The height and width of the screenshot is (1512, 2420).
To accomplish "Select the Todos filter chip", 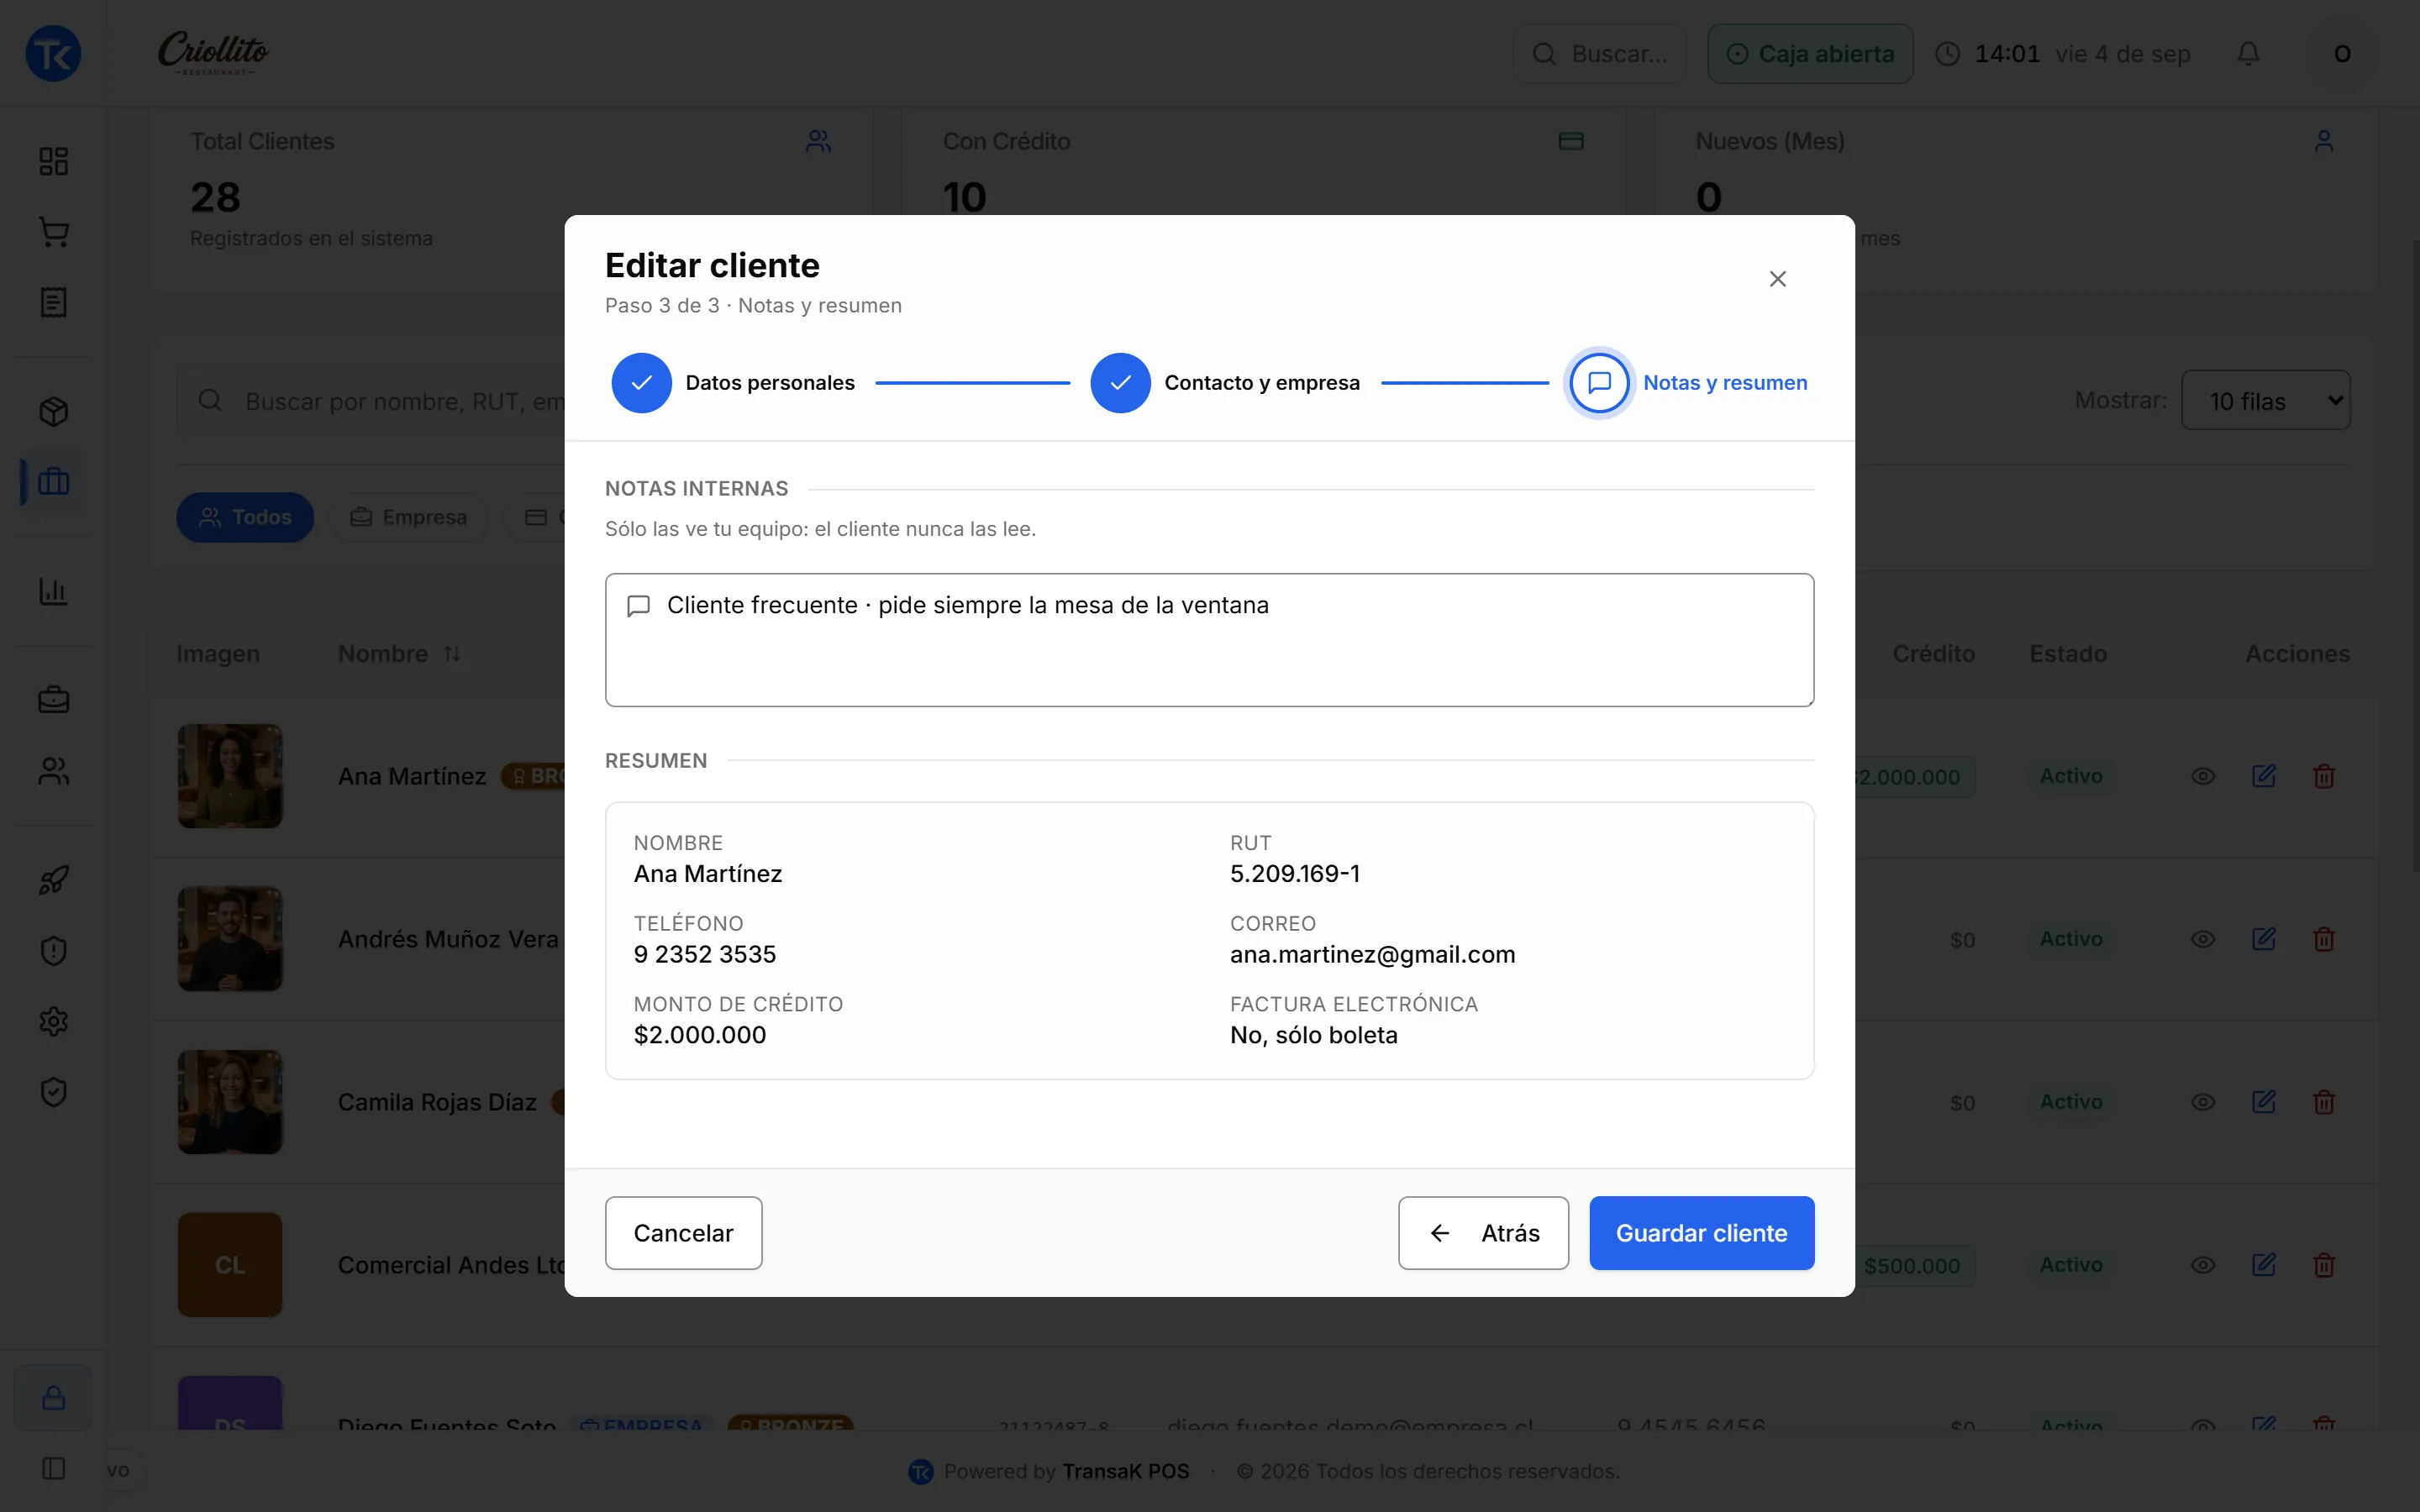I will [245, 517].
